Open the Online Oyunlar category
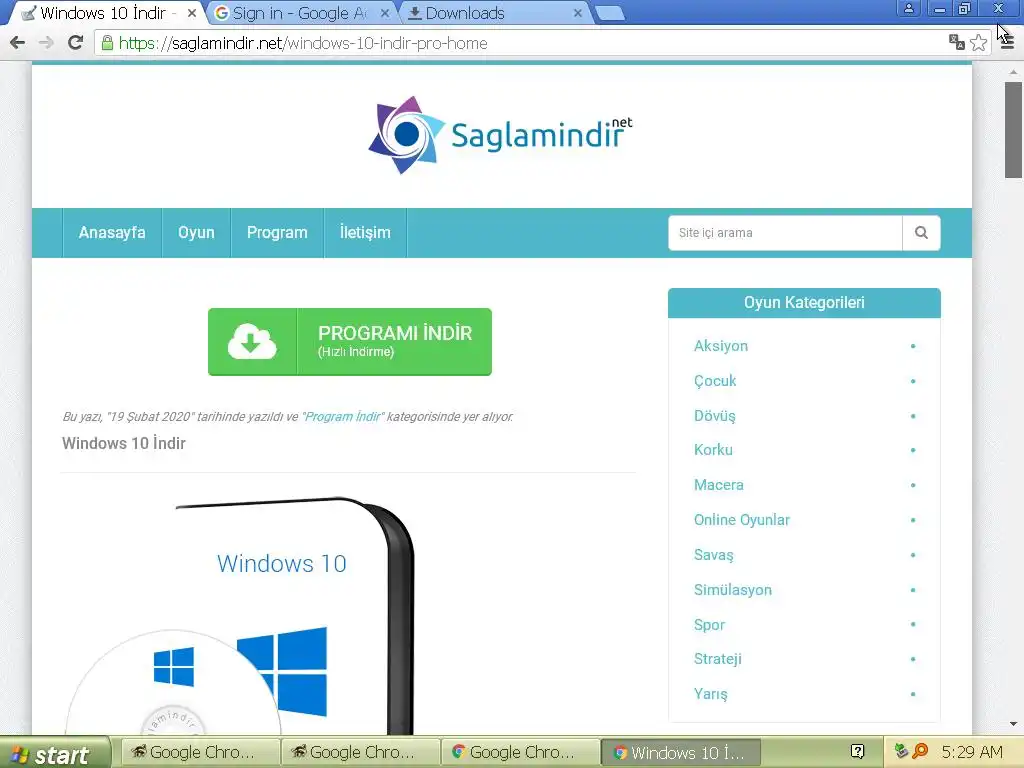Image resolution: width=1024 pixels, height=768 pixels. tap(742, 520)
